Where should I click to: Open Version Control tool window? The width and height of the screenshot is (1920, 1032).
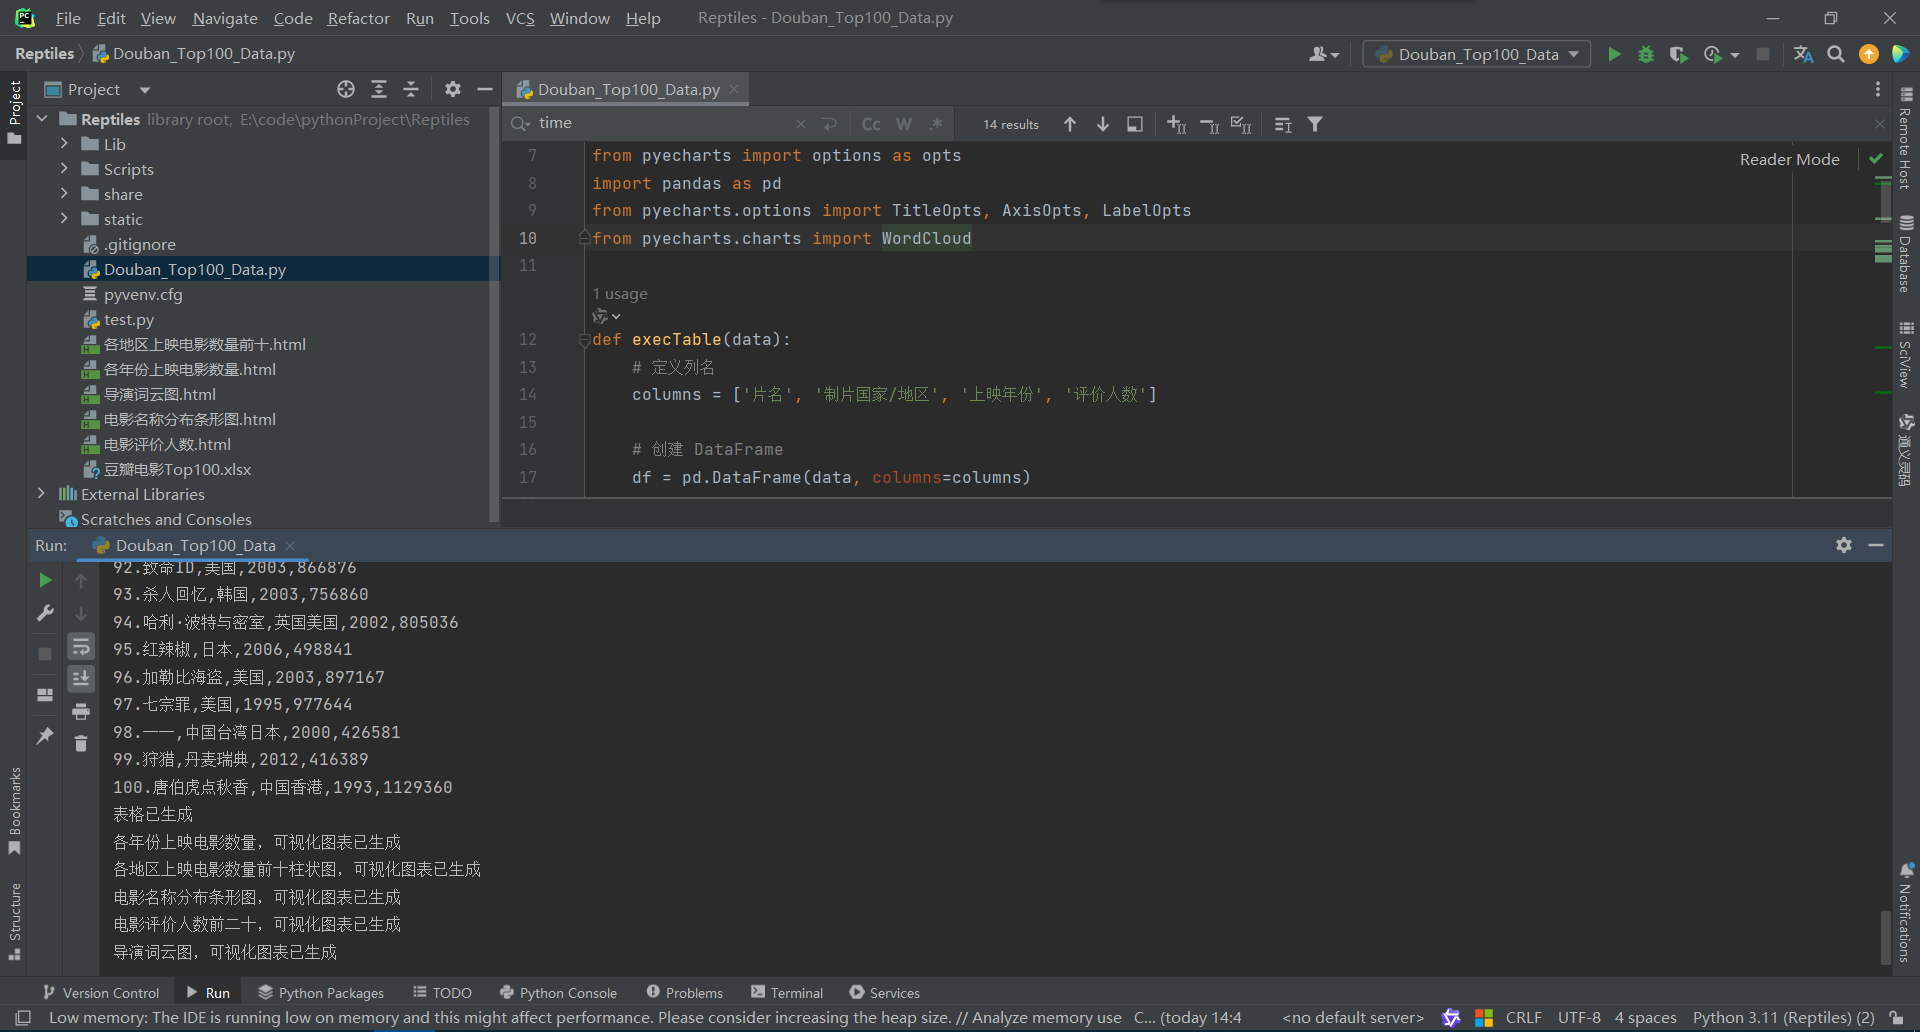tap(101, 993)
